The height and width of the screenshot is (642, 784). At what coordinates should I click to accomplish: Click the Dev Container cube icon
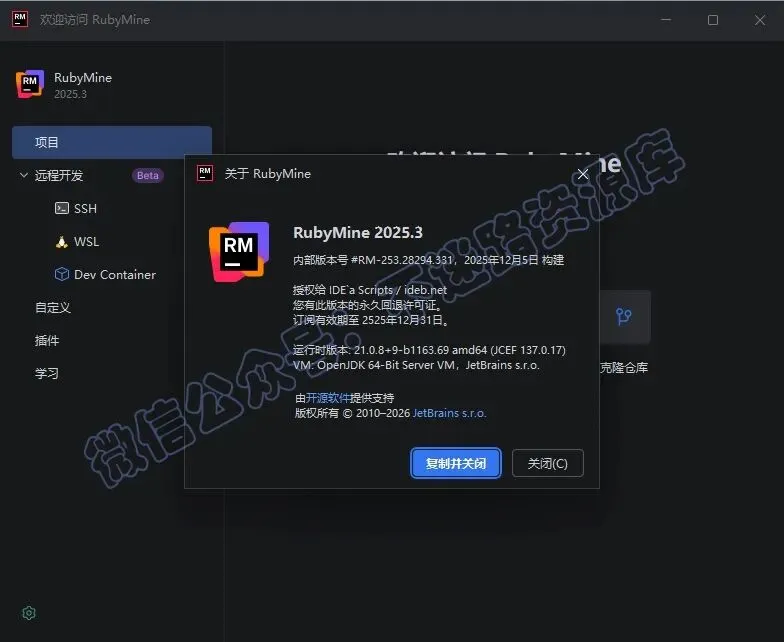tap(62, 274)
